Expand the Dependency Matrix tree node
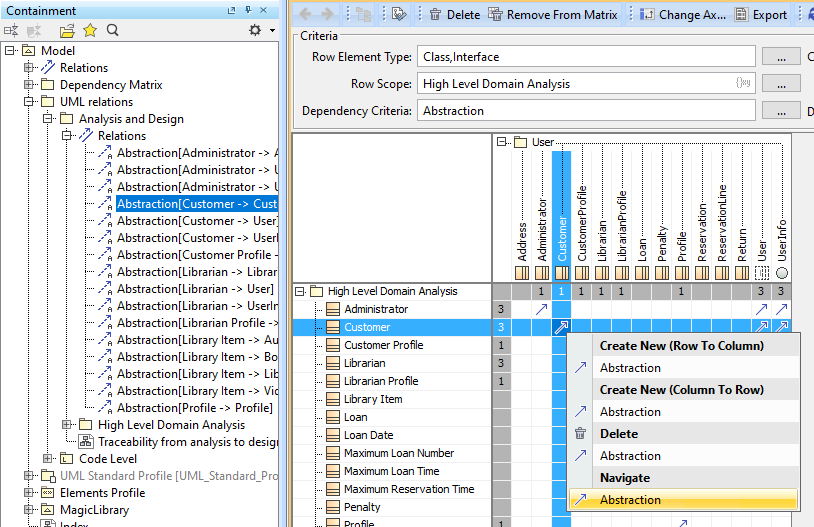814x527 pixels. point(28,85)
